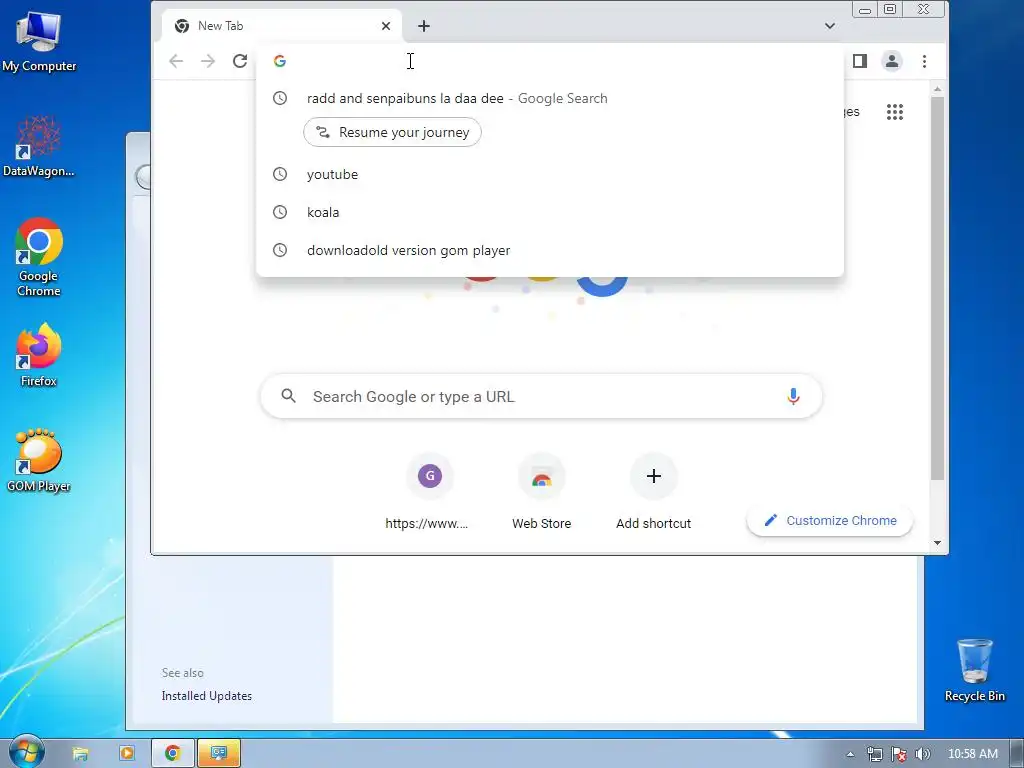Click the magnifier icon in the search box
This screenshot has height=768, width=1024.
coord(288,396)
